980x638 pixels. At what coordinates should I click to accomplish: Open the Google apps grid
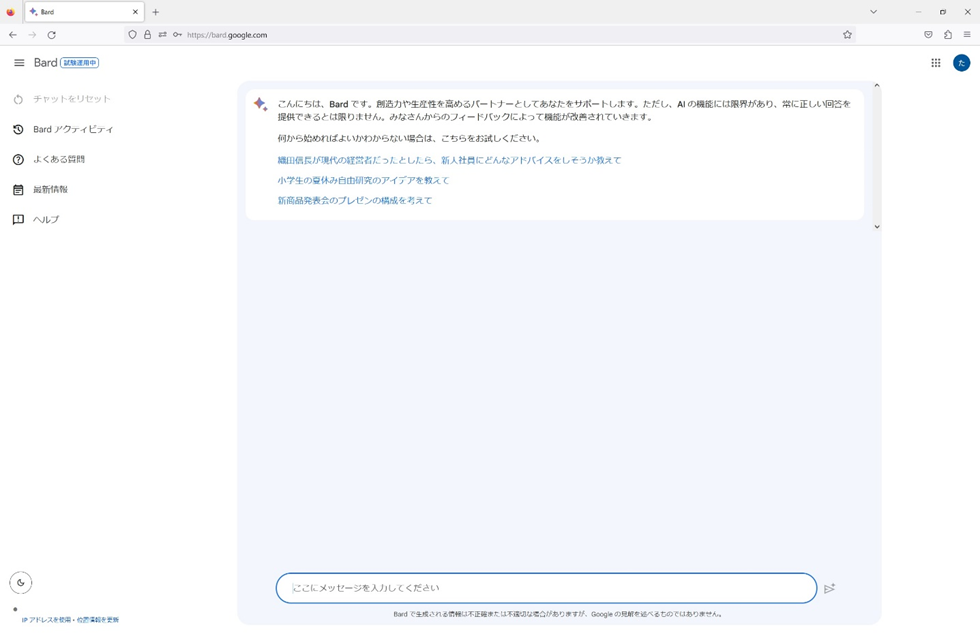[936, 62]
